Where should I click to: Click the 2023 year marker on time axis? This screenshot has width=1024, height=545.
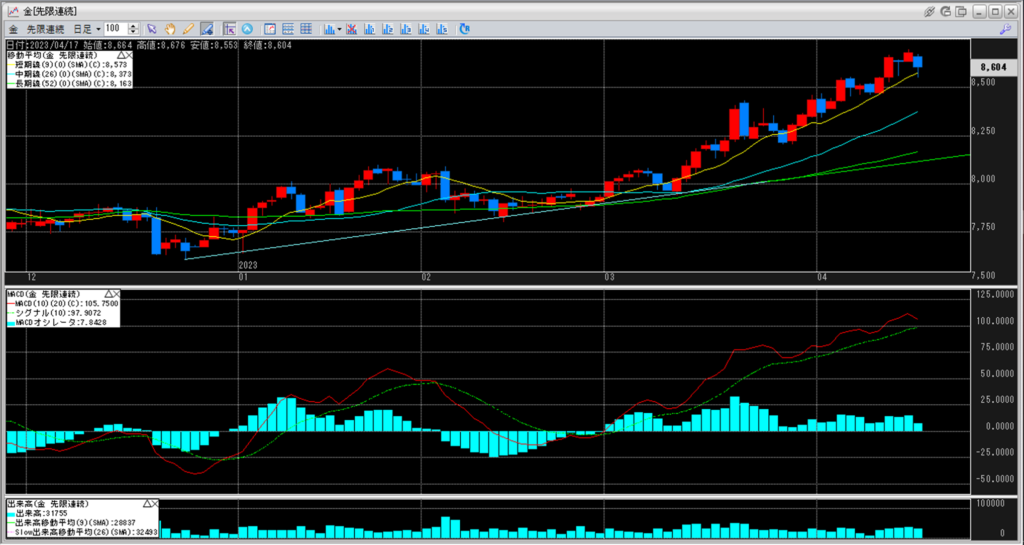coord(248,265)
